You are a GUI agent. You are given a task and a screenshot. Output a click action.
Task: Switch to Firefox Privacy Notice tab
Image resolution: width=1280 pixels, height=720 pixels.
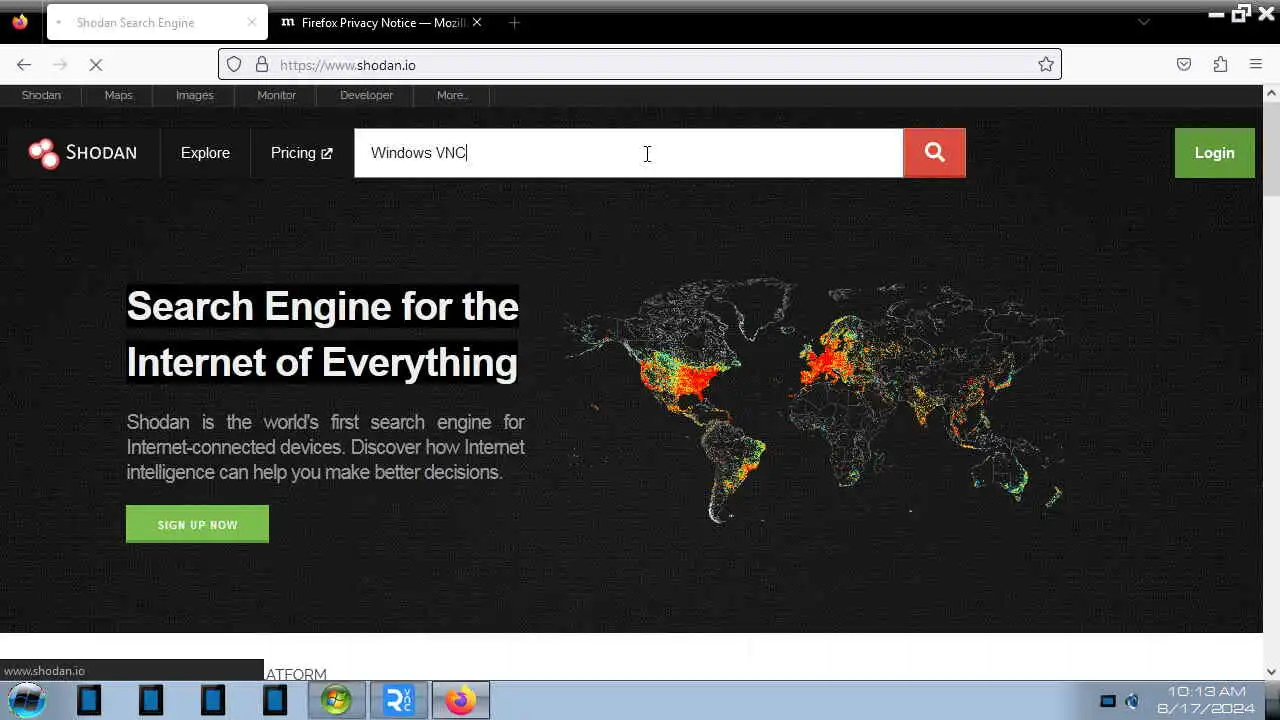click(380, 22)
